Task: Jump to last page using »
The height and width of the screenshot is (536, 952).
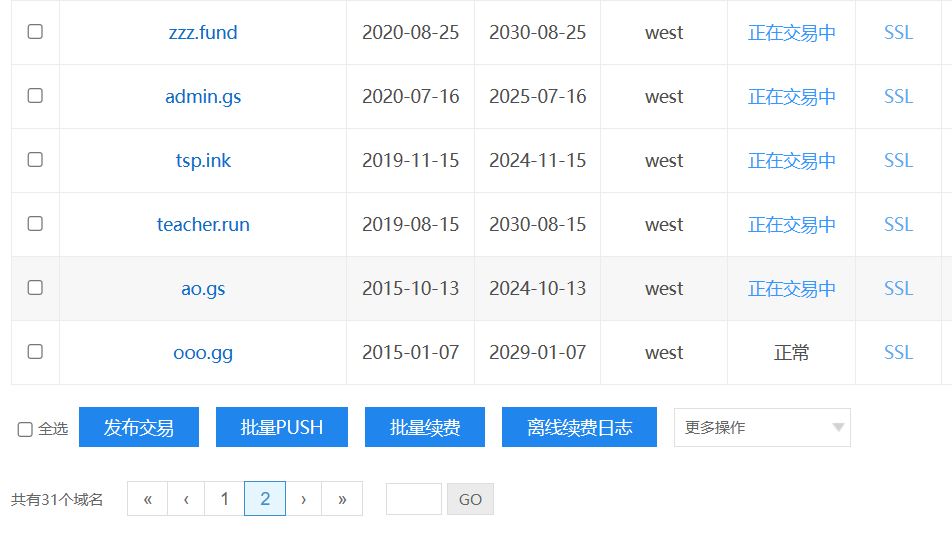Action: [x=342, y=499]
